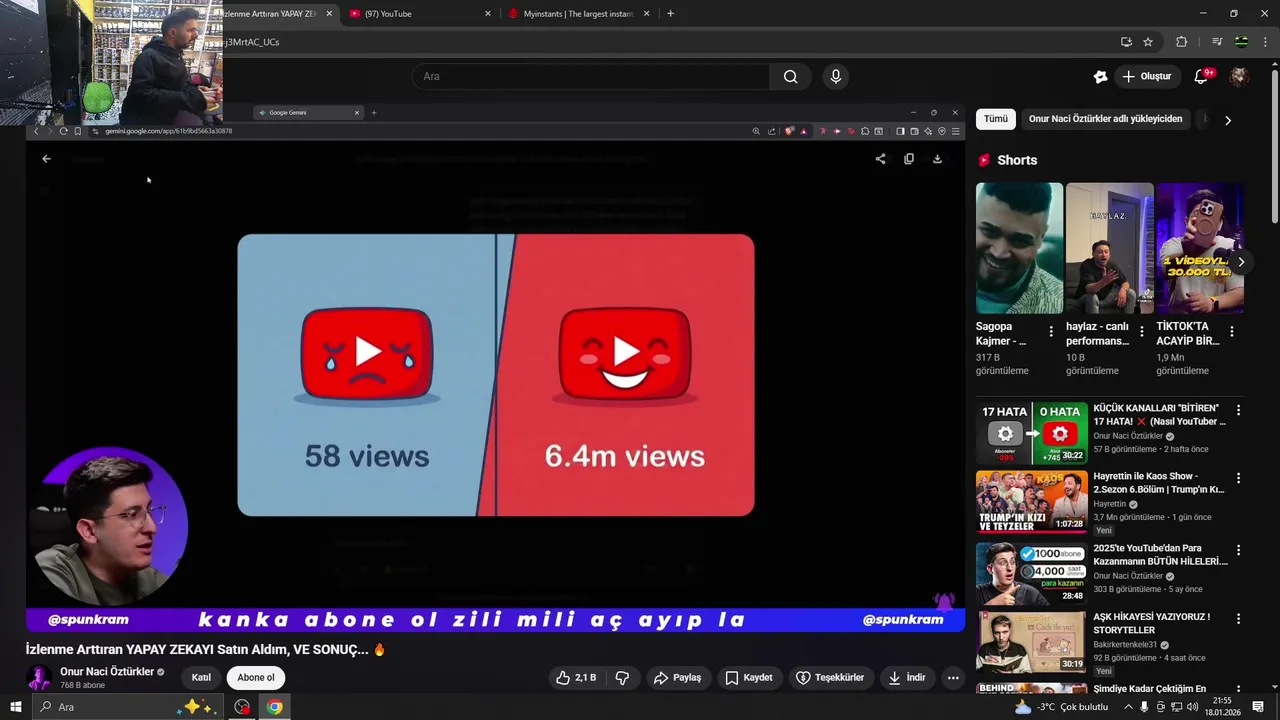Dislike the video with thumbs-down
This screenshot has width=1280, height=720.
click(x=622, y=677)
